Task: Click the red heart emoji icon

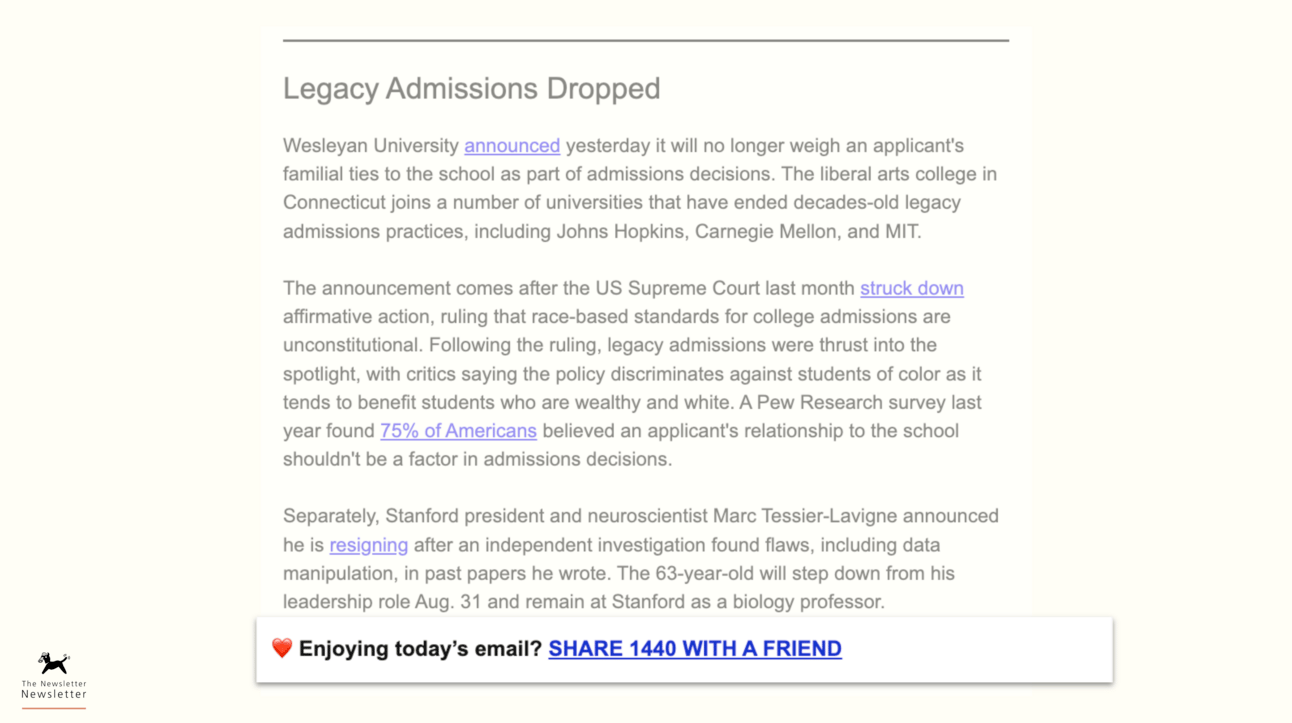Action: coord(282,648)
